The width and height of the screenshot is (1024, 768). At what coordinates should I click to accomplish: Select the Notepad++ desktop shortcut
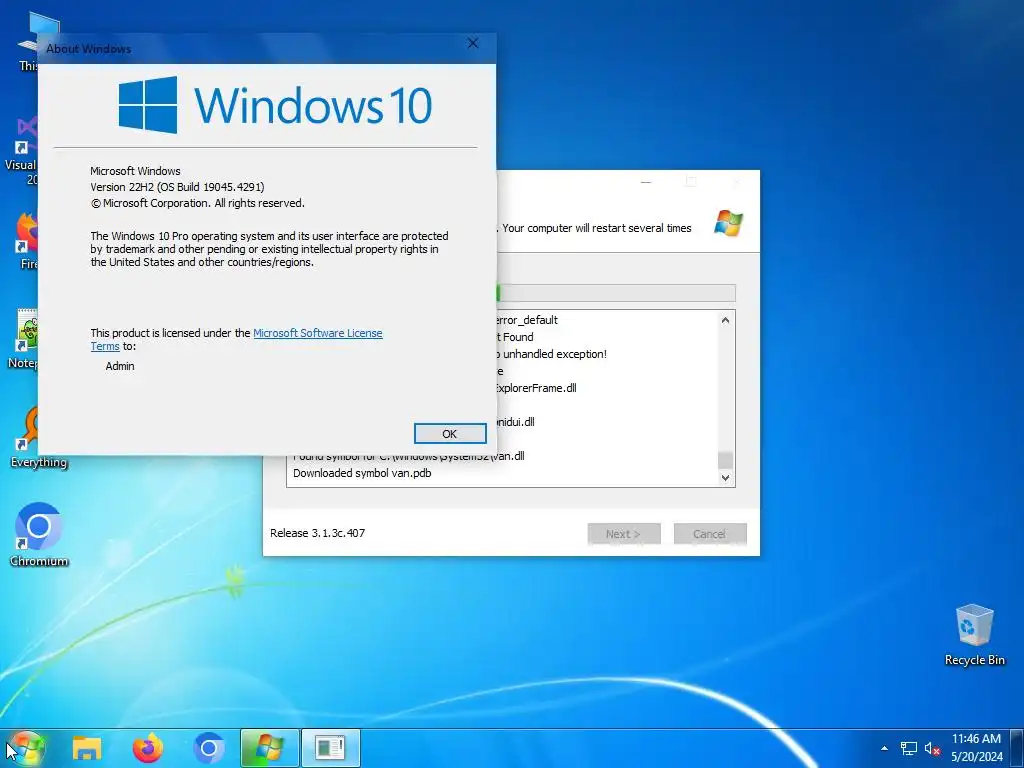(x=24, y=339)
